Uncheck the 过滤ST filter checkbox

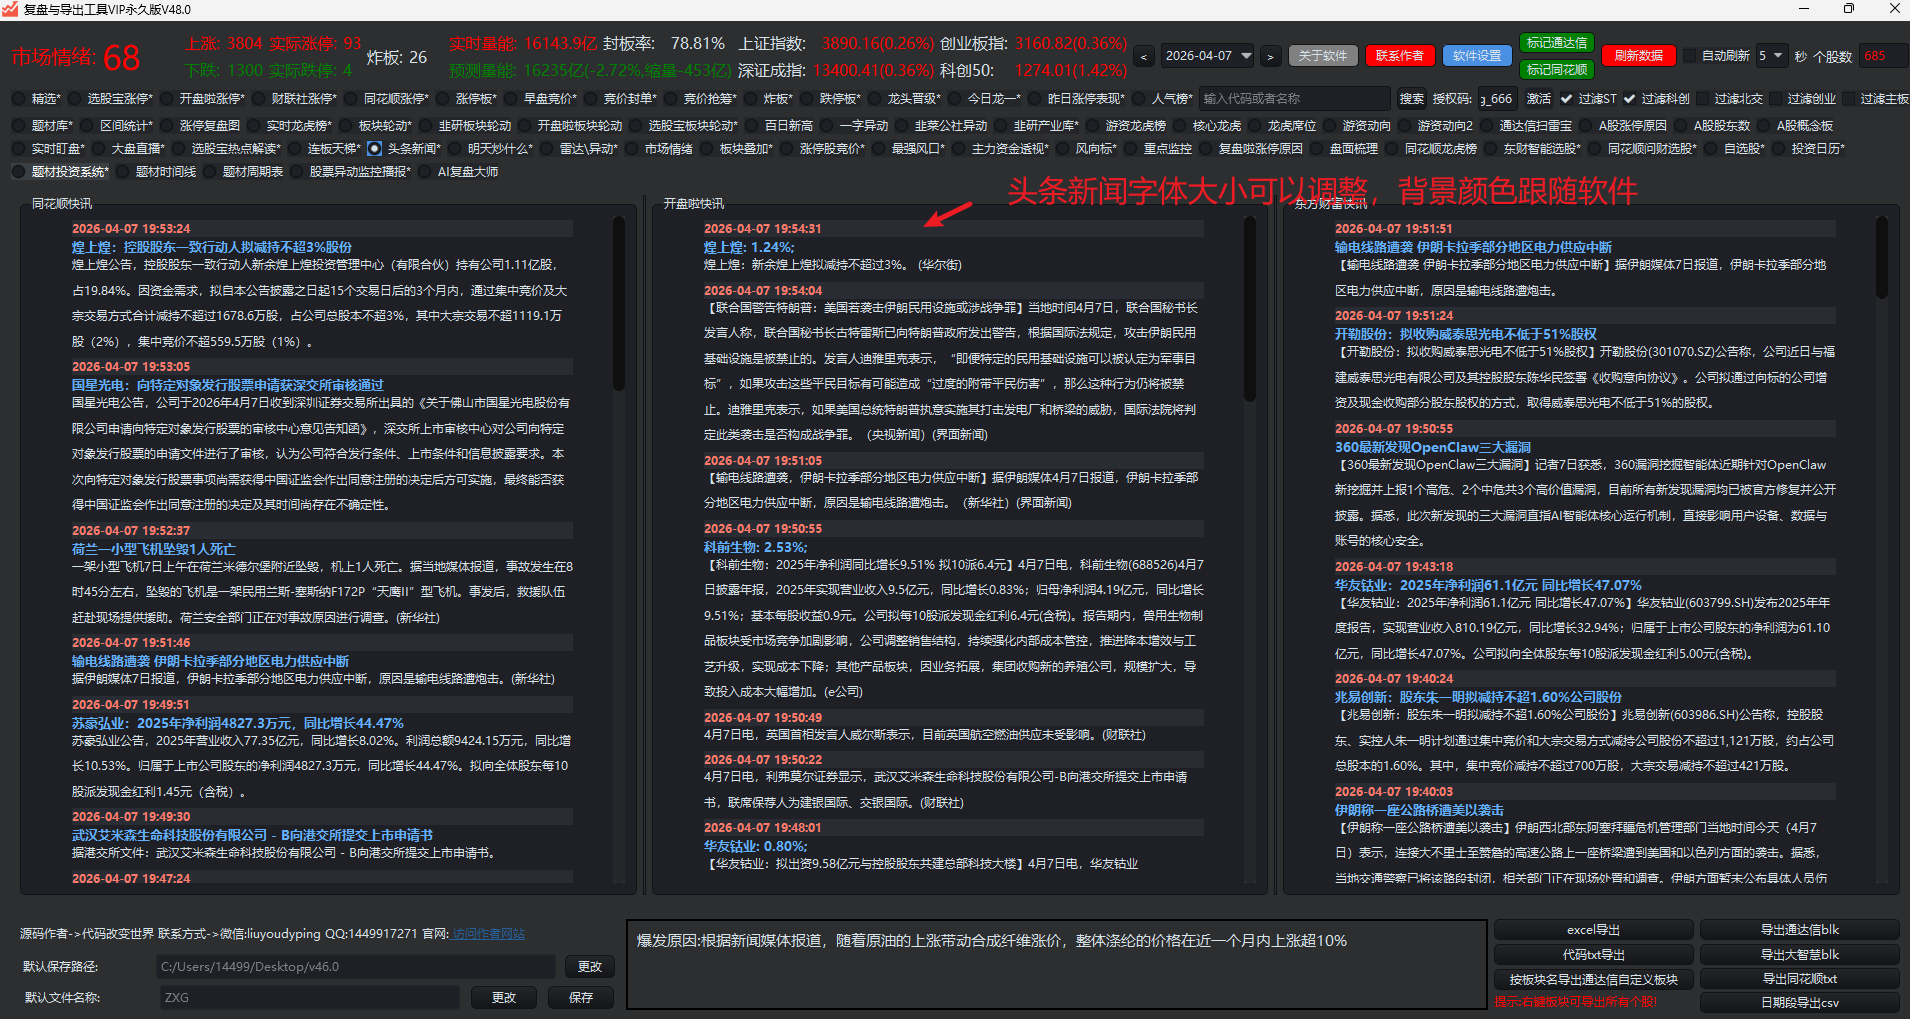(x=1566, y=99)
